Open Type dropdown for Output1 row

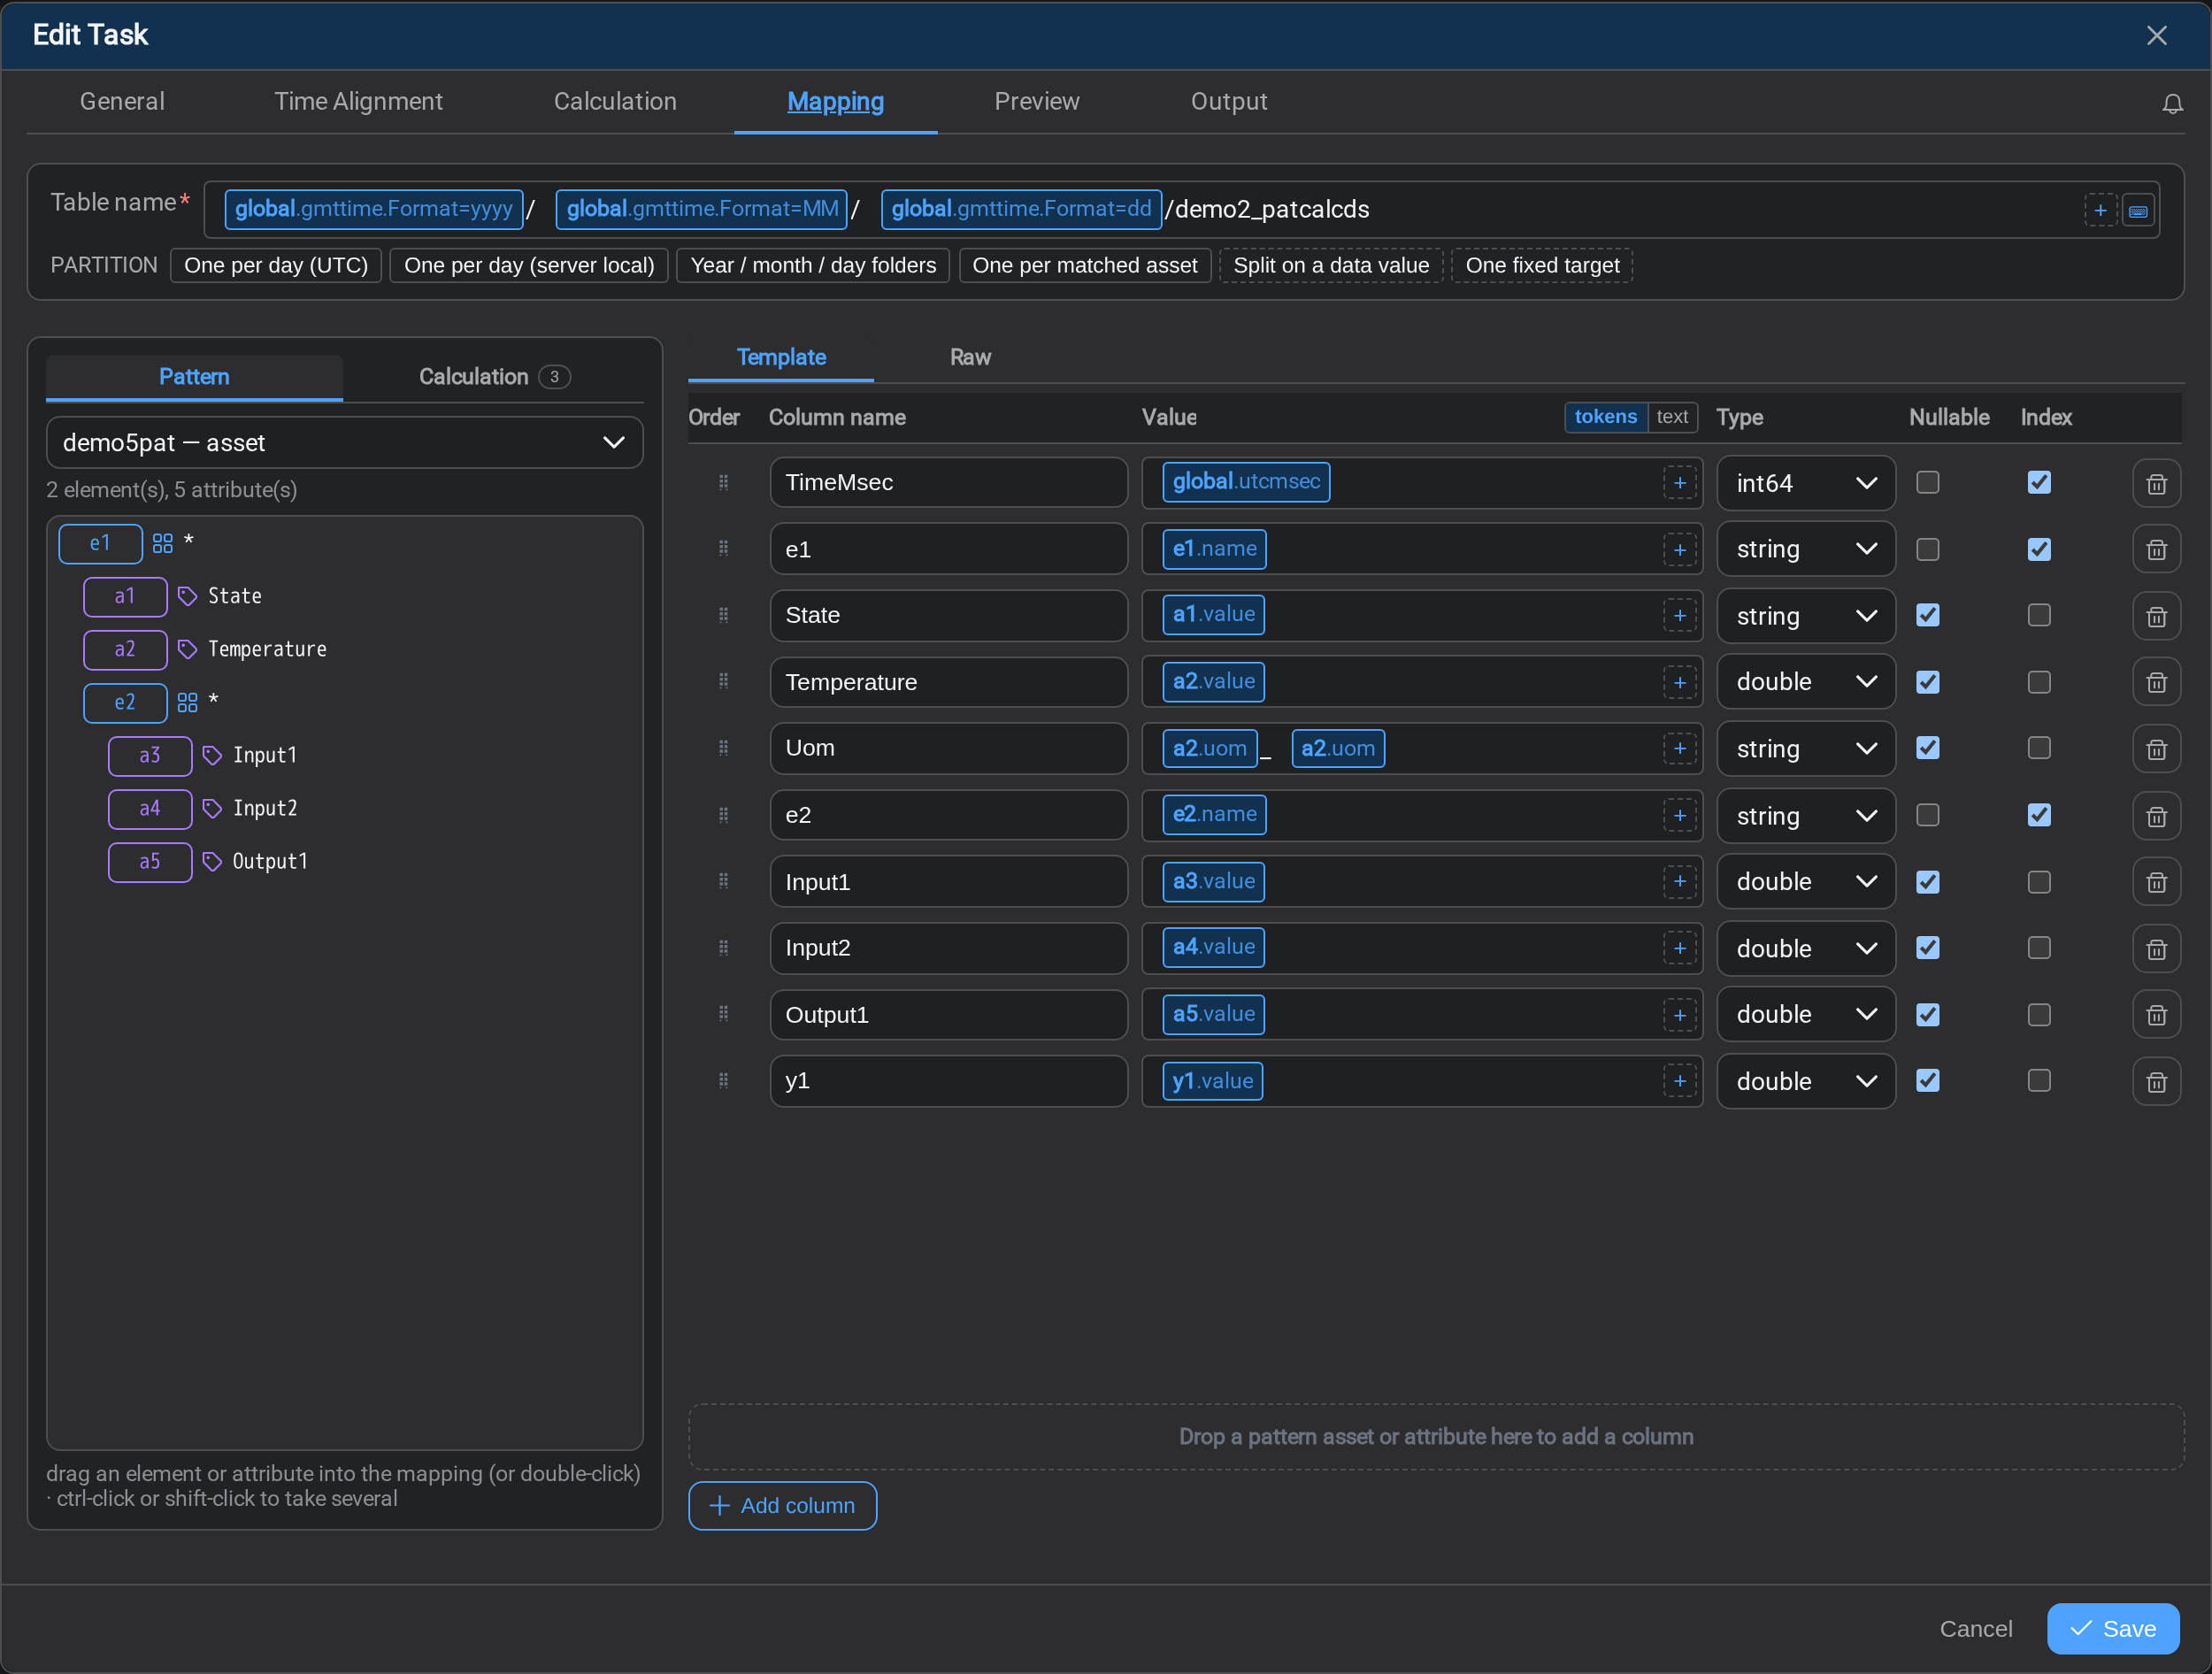[x=1805, y=1015]
